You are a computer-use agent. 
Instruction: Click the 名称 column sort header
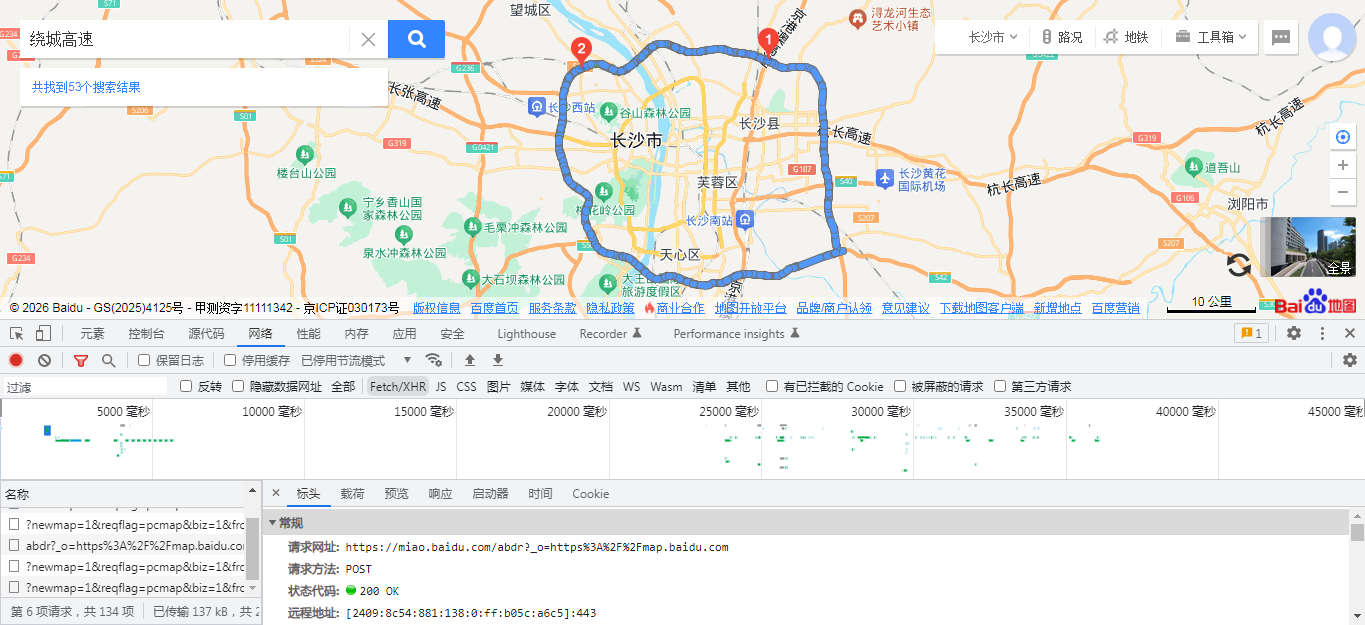tap(128, 494)
